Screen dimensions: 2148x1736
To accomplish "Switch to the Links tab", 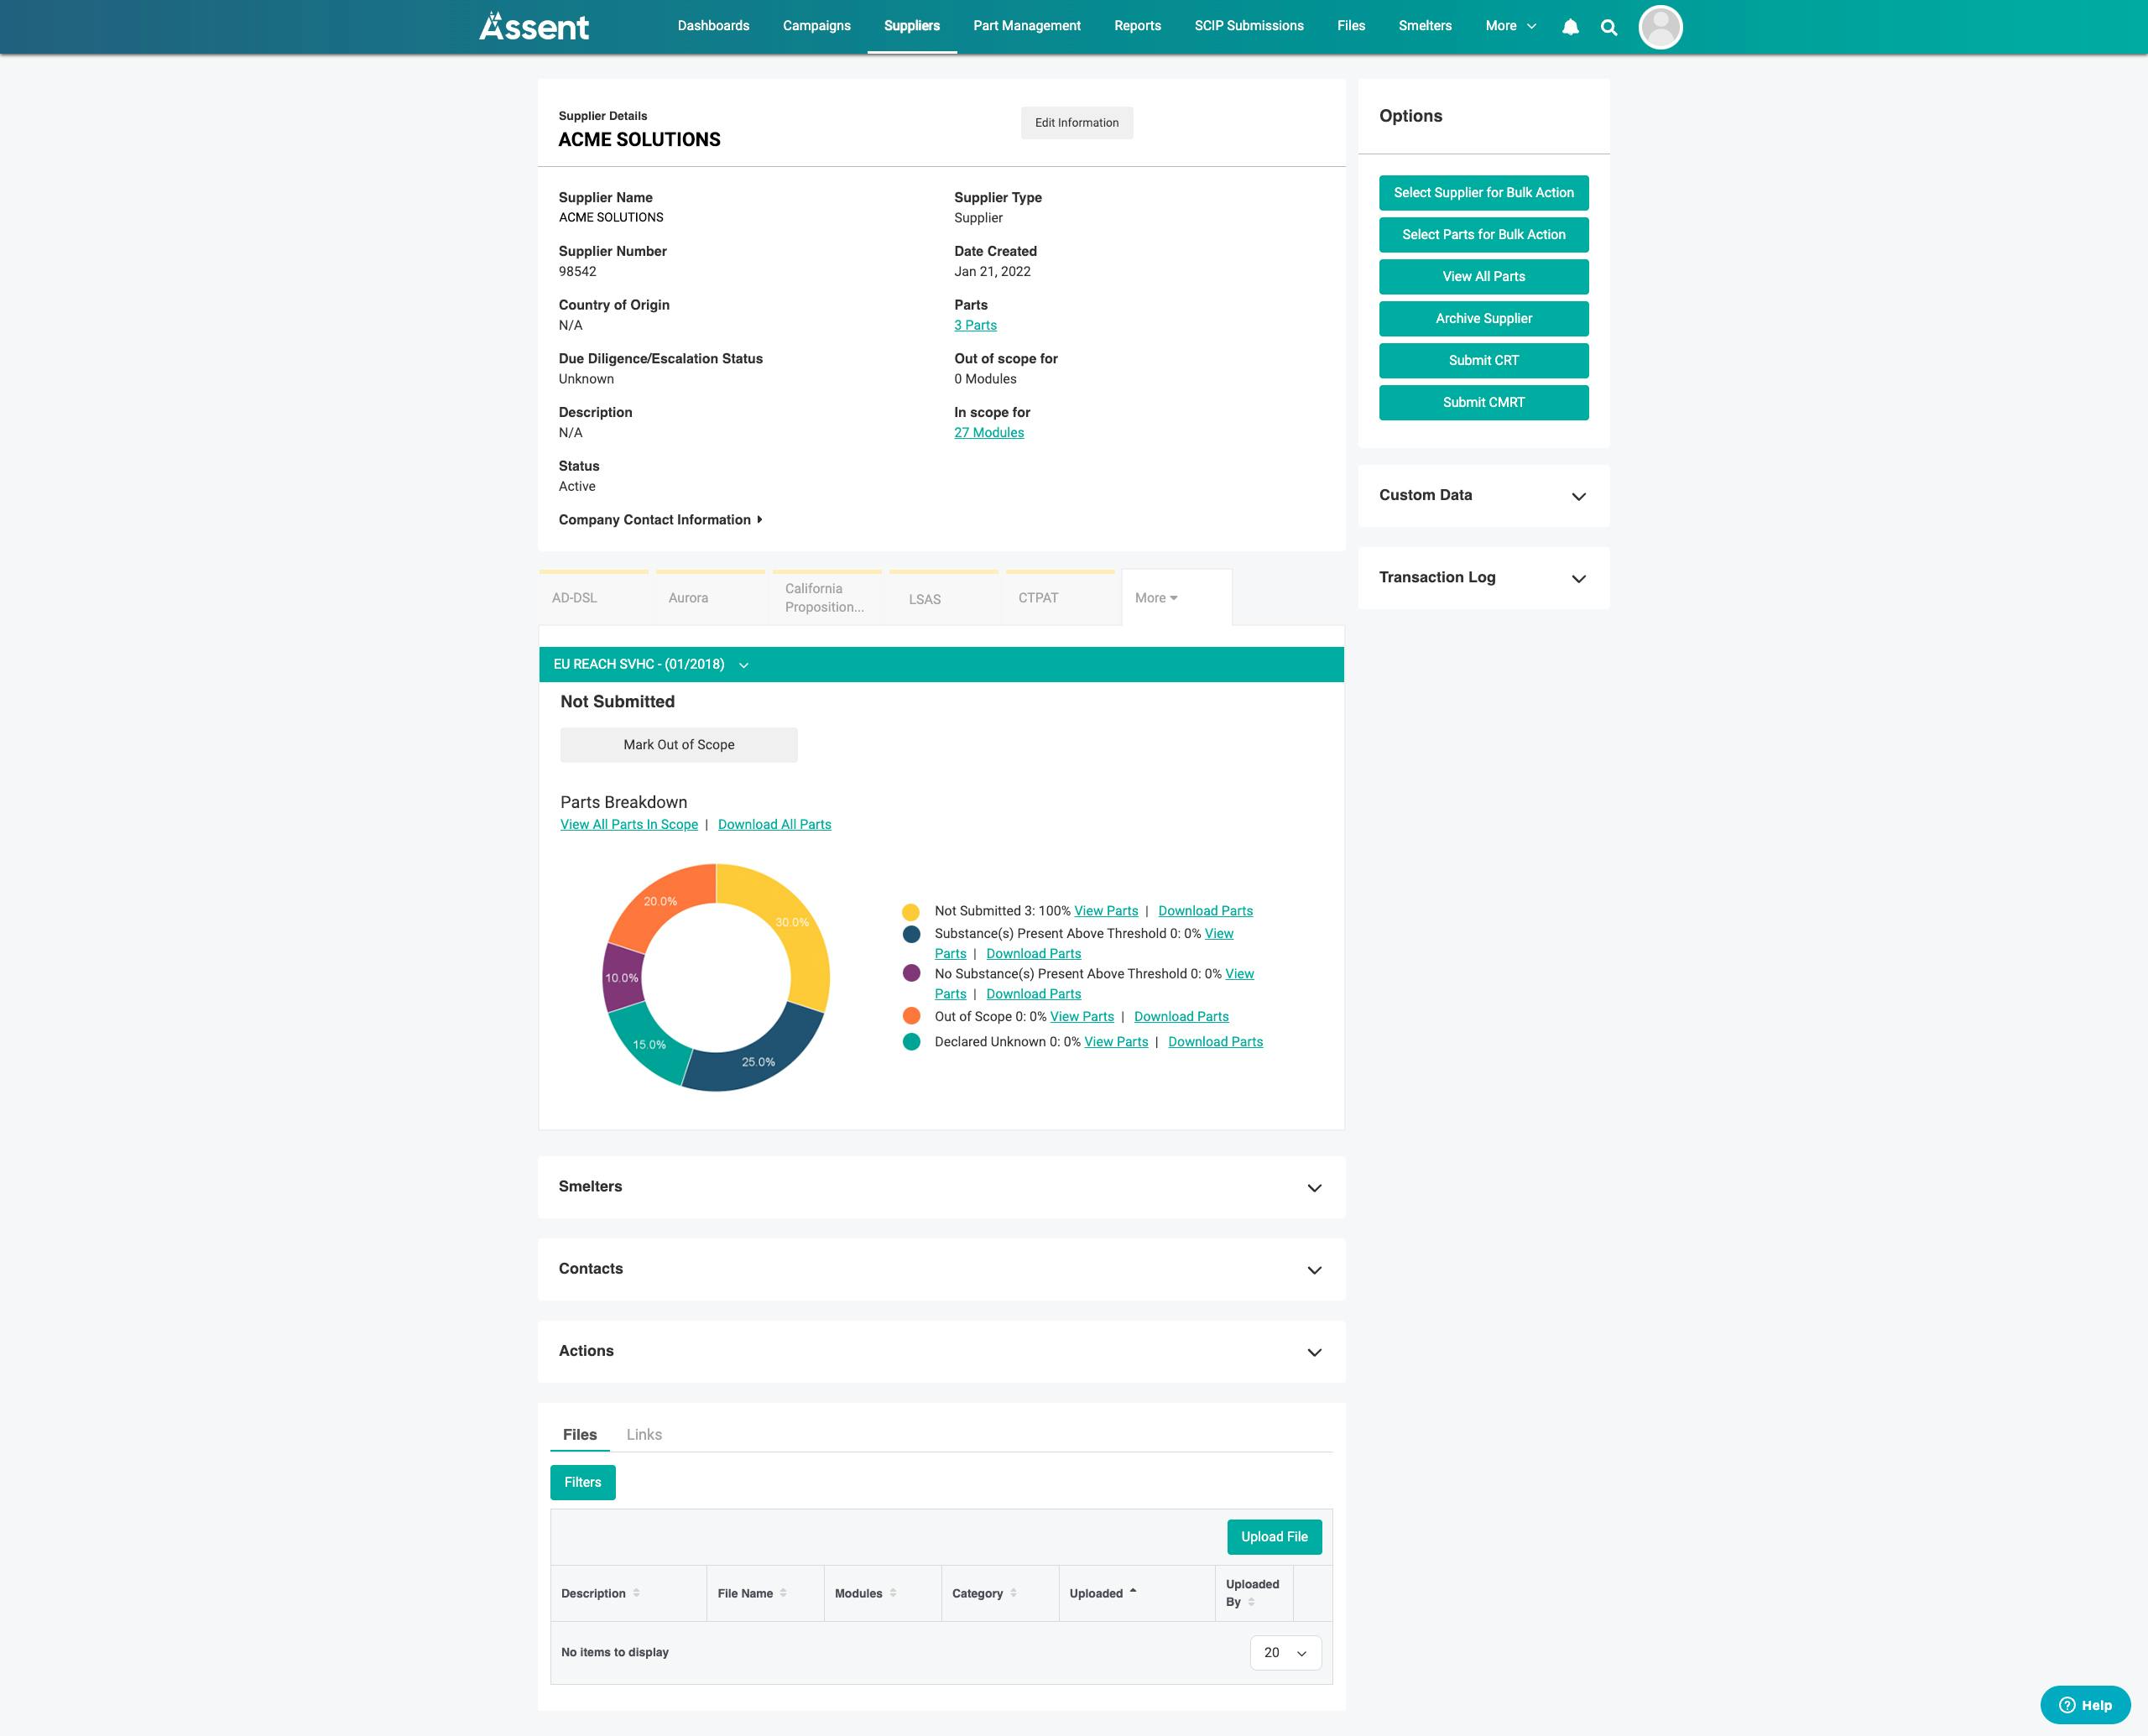I will click(644, 1434).
